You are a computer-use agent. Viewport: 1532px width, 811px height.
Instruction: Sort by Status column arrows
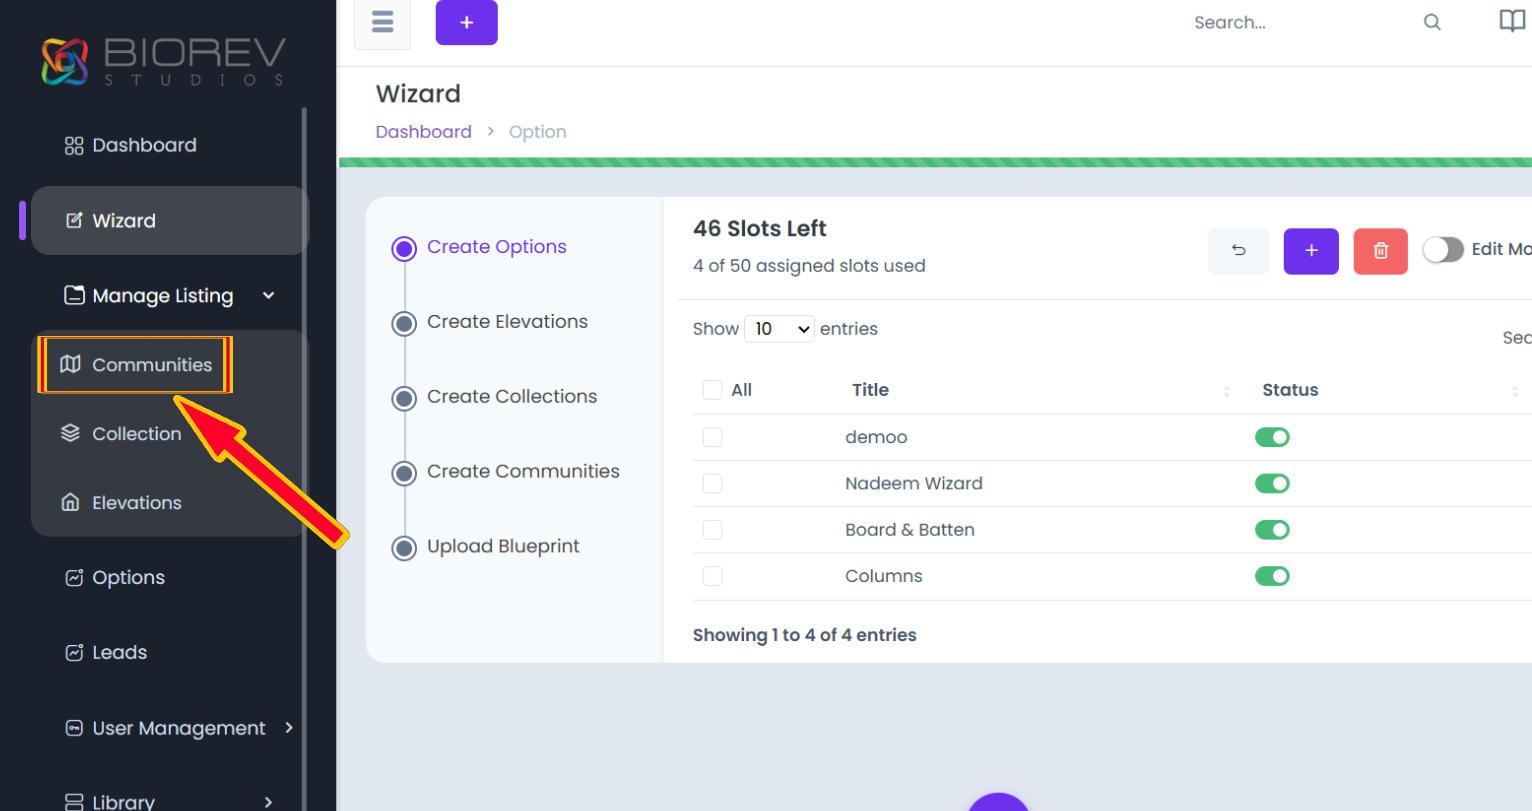tap(1516, 391)
